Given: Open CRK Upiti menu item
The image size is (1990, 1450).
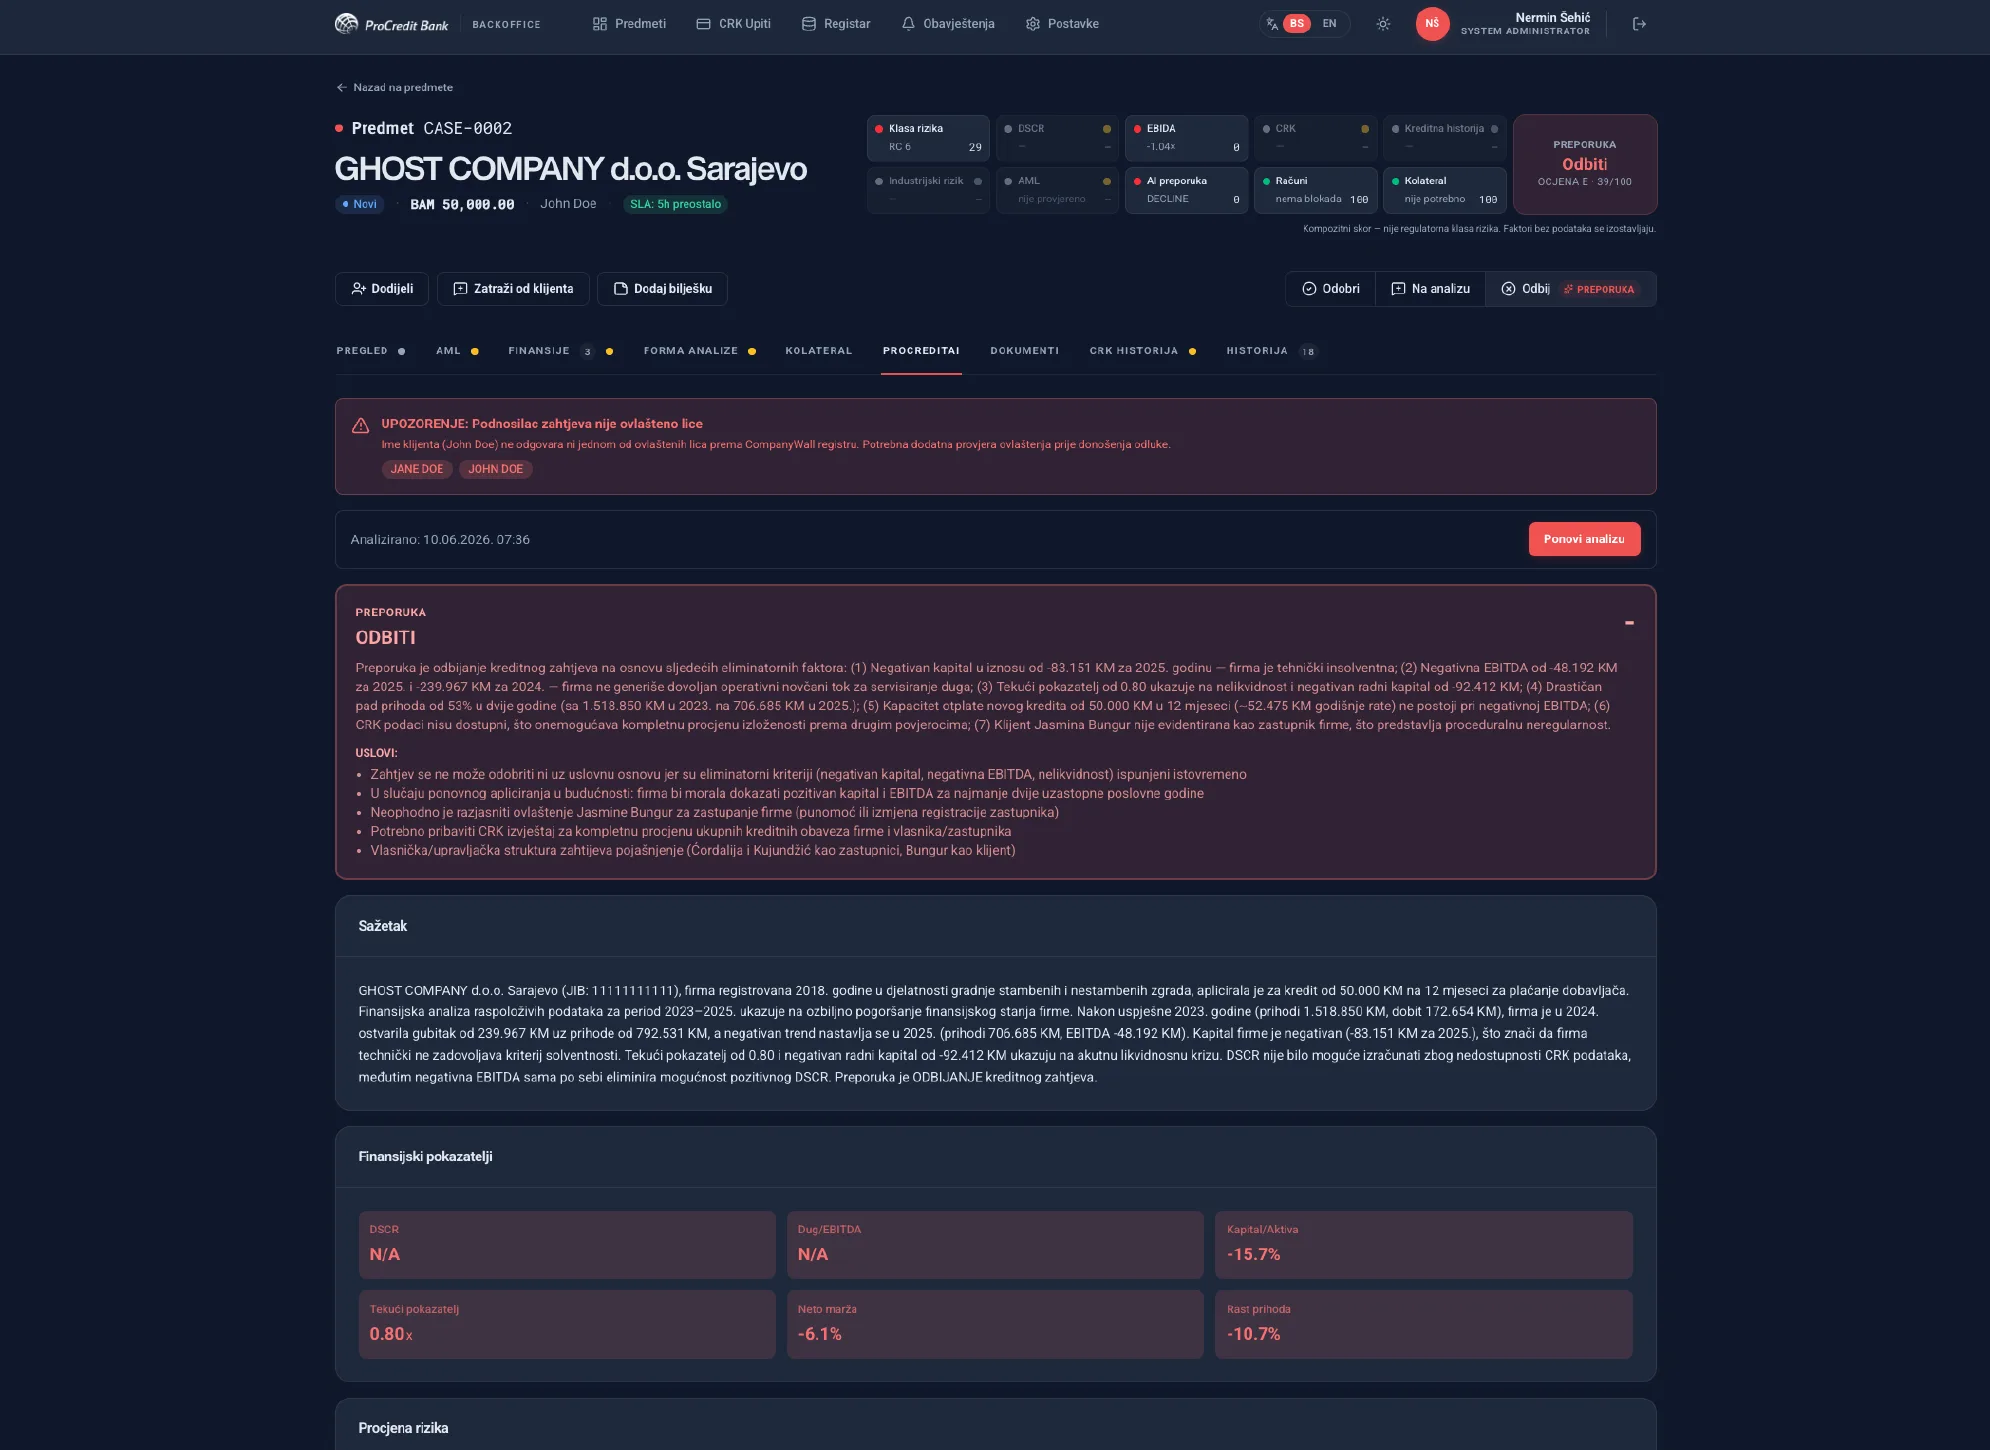Looking at the screenshot, I should pyautogui.click(x=733, y=24).
